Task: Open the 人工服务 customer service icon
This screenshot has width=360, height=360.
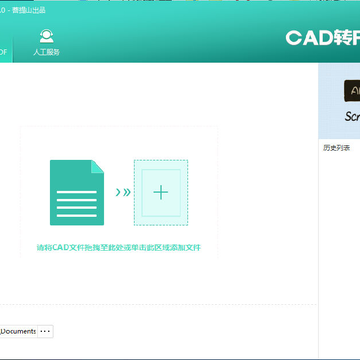Action: pos(46,42)
